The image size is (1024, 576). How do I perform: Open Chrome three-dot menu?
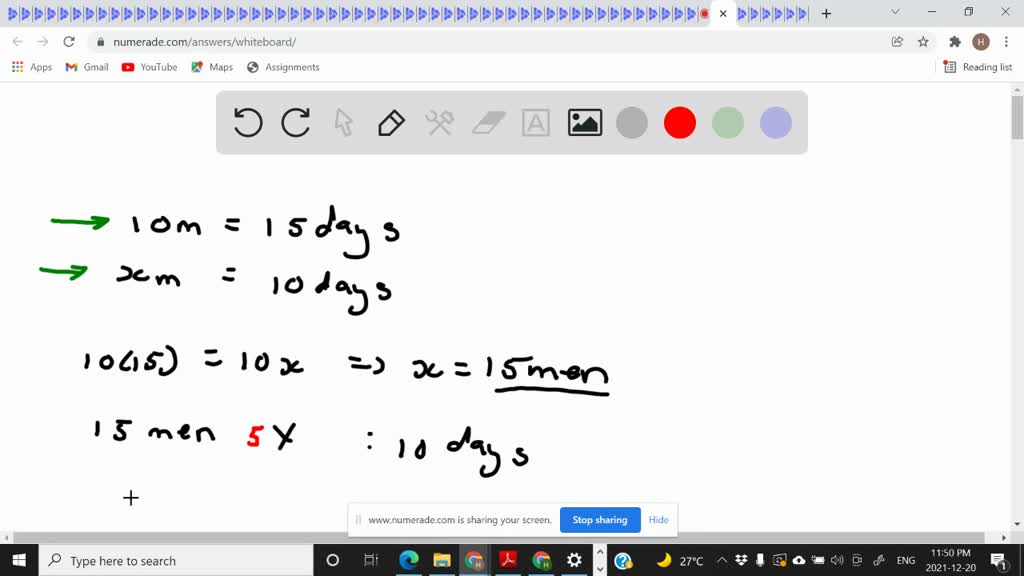[1006, 42]
